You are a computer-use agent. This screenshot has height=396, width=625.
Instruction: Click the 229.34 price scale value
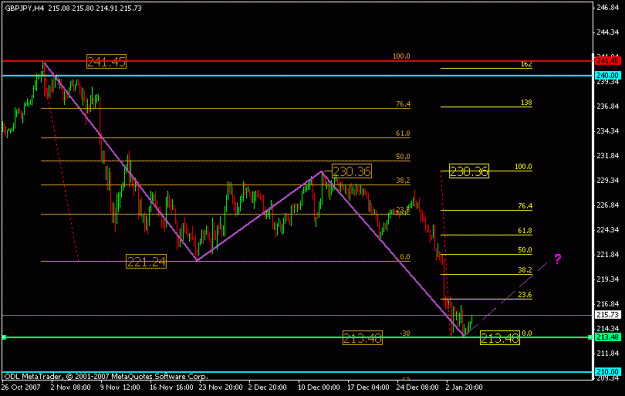(x=607, y=181)
